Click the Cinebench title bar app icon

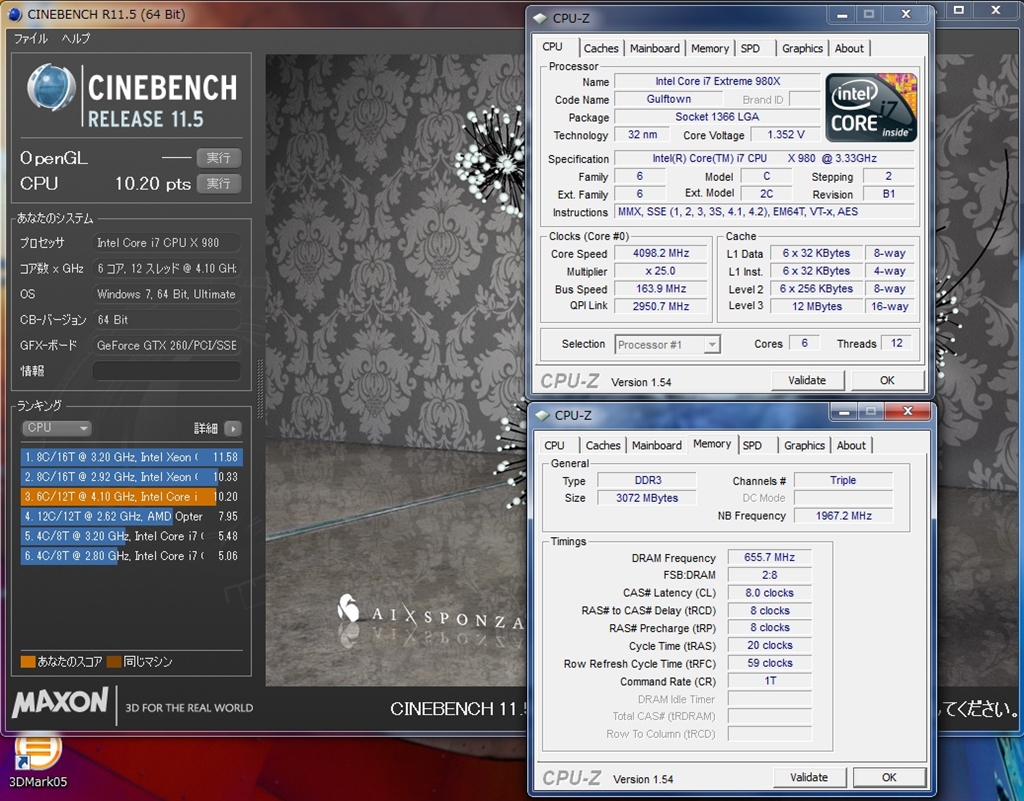pos(15,15)
